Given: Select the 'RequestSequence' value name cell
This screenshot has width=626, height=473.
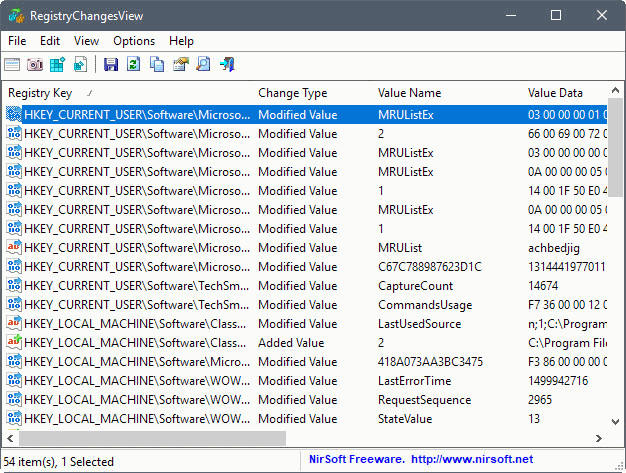Looking at the screenshot, I should 424,400.
